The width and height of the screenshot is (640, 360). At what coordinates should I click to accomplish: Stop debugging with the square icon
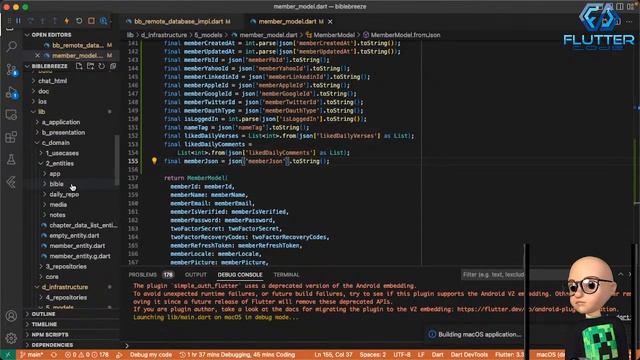click(x=91, y=21)
